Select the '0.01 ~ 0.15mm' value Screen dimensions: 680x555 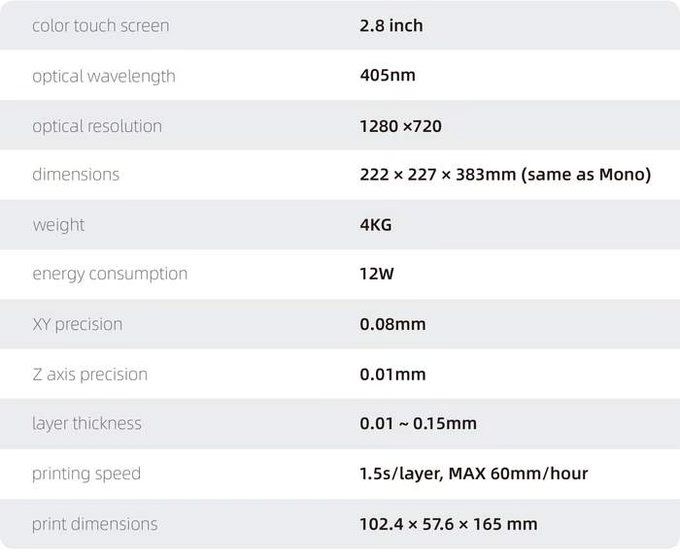[x=418, y=423]
